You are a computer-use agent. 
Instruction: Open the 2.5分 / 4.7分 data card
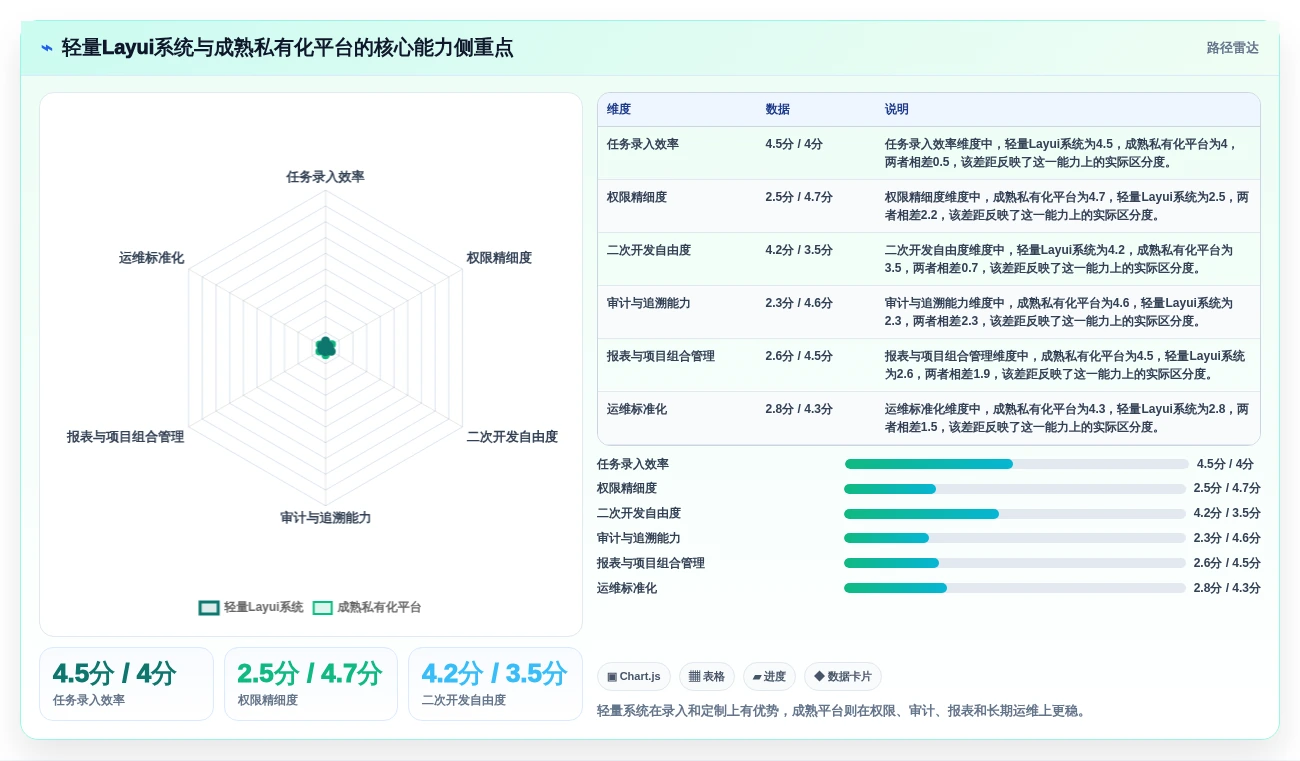[x=311, y=684]
